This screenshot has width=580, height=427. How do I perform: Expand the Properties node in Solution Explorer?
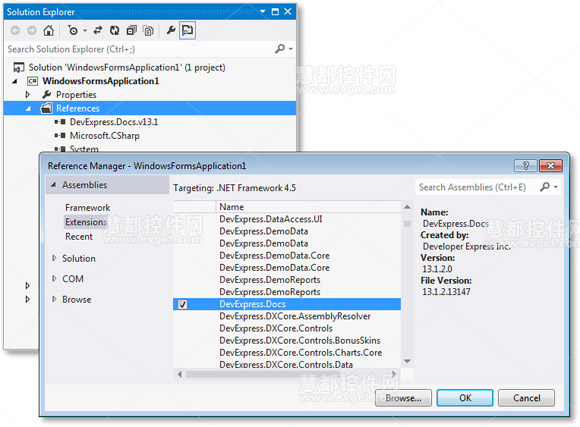pyautogui.click(x=28, y=95)
